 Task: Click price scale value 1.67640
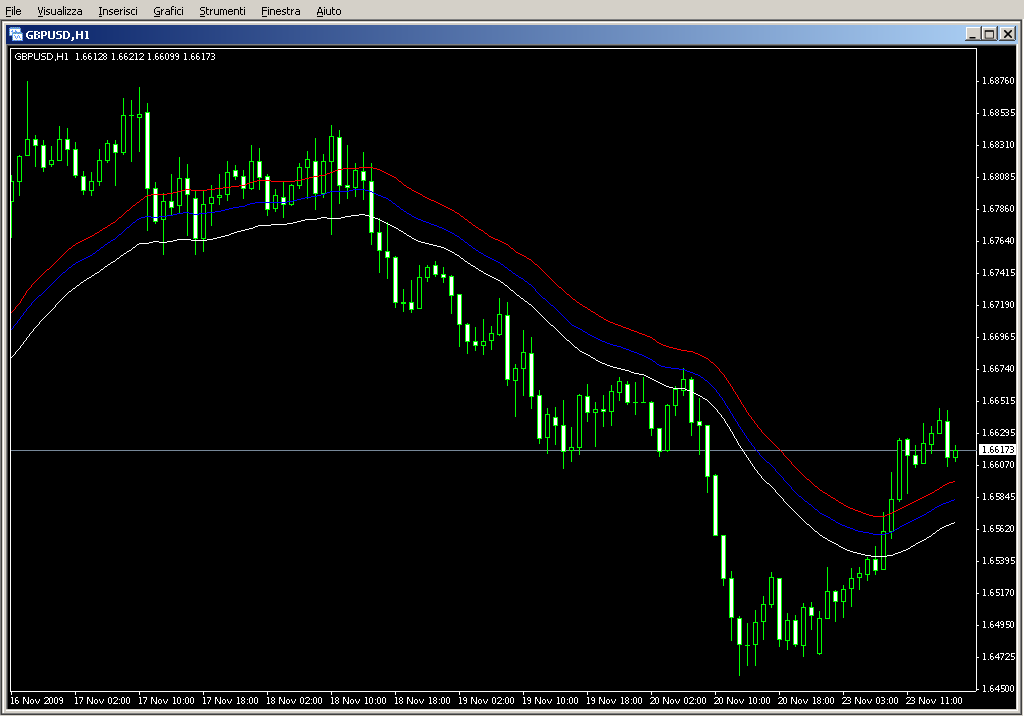[x=999, y=241]
